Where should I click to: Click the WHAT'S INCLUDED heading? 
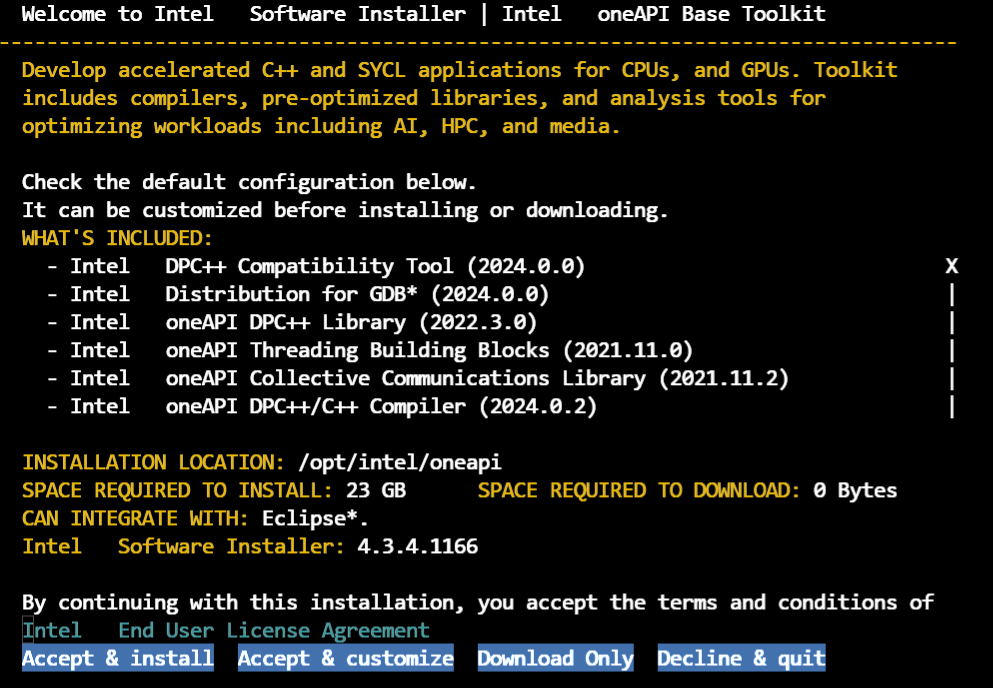[x=117, y=238]
